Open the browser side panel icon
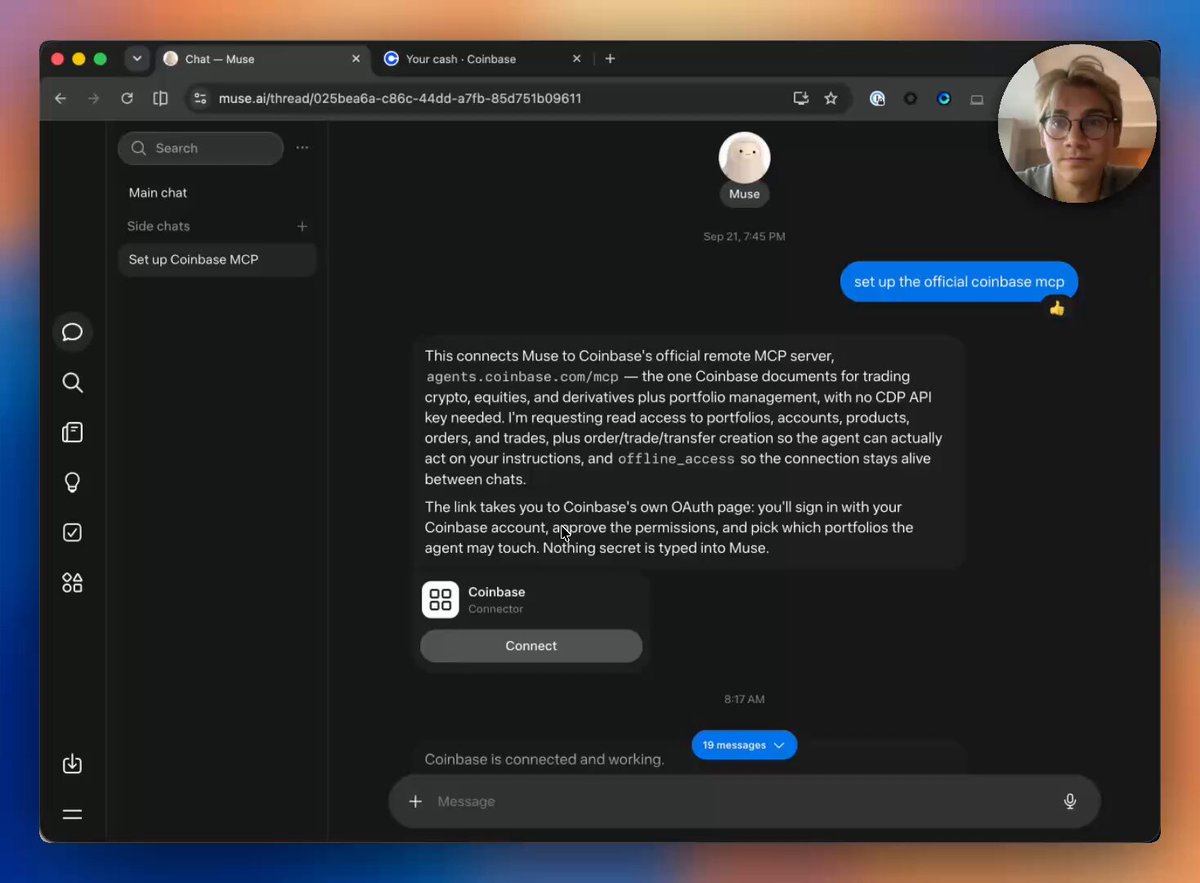Image resolution: width=1200 pixels, height=883 pixels. coord(160,98)
